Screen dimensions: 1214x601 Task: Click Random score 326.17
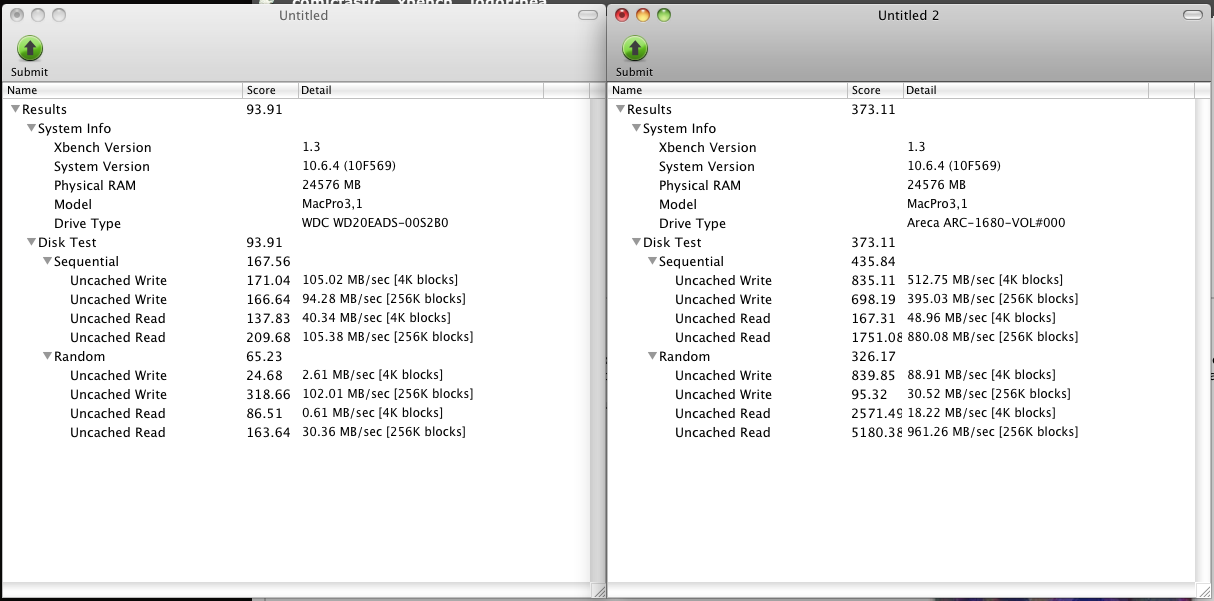click(873, 356)
